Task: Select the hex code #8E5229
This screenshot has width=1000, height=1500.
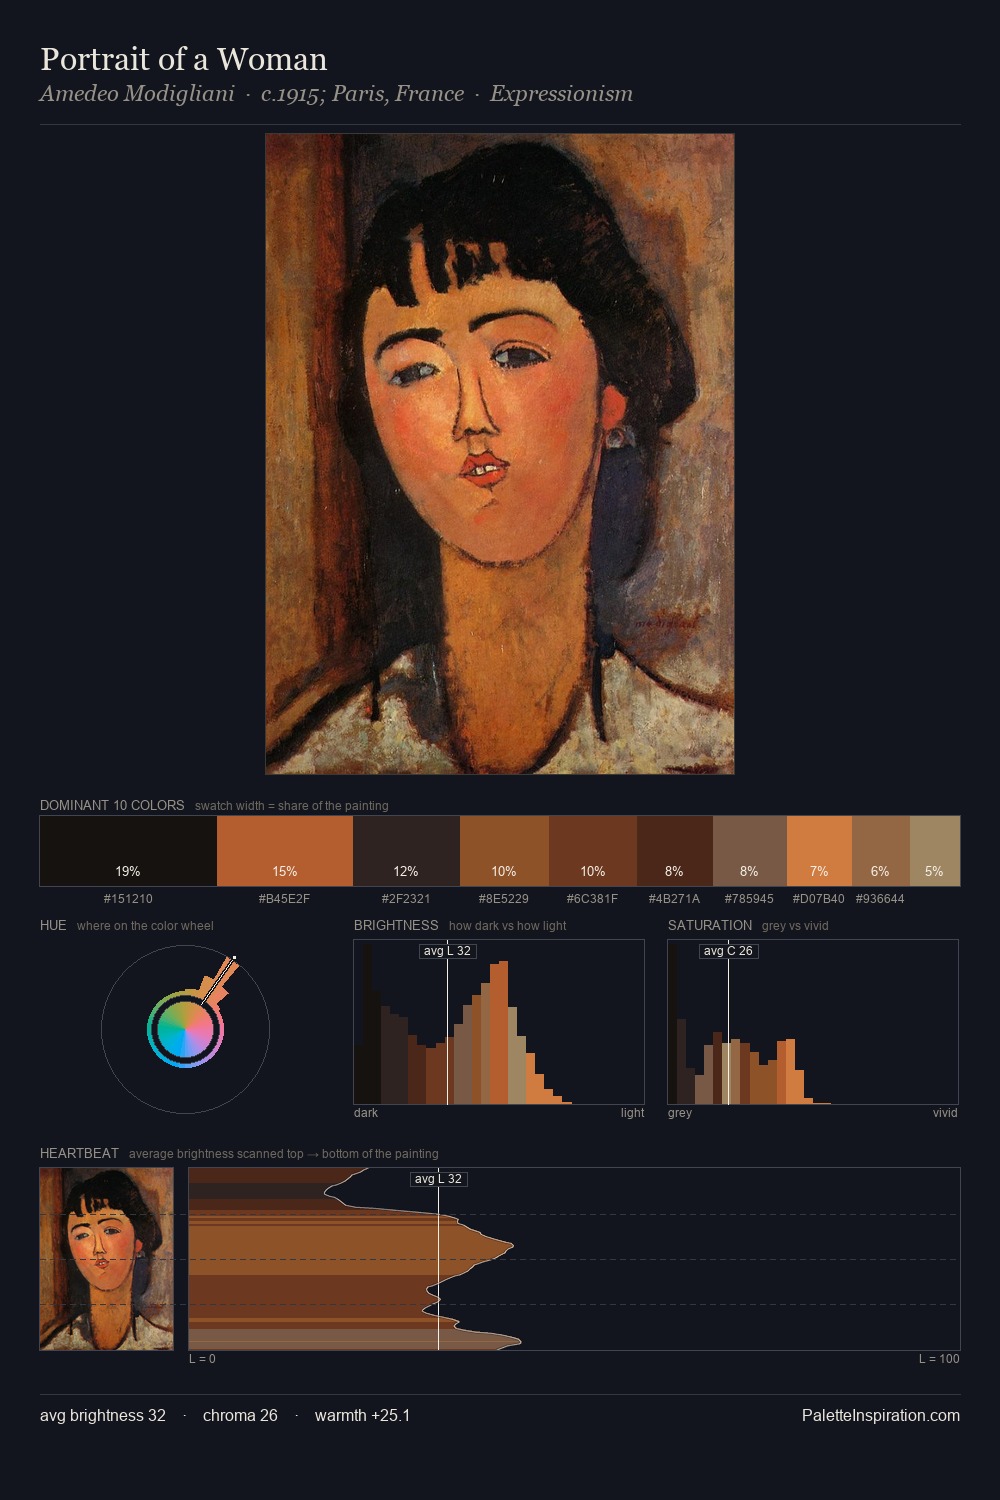Action: [x=504, y=899]
